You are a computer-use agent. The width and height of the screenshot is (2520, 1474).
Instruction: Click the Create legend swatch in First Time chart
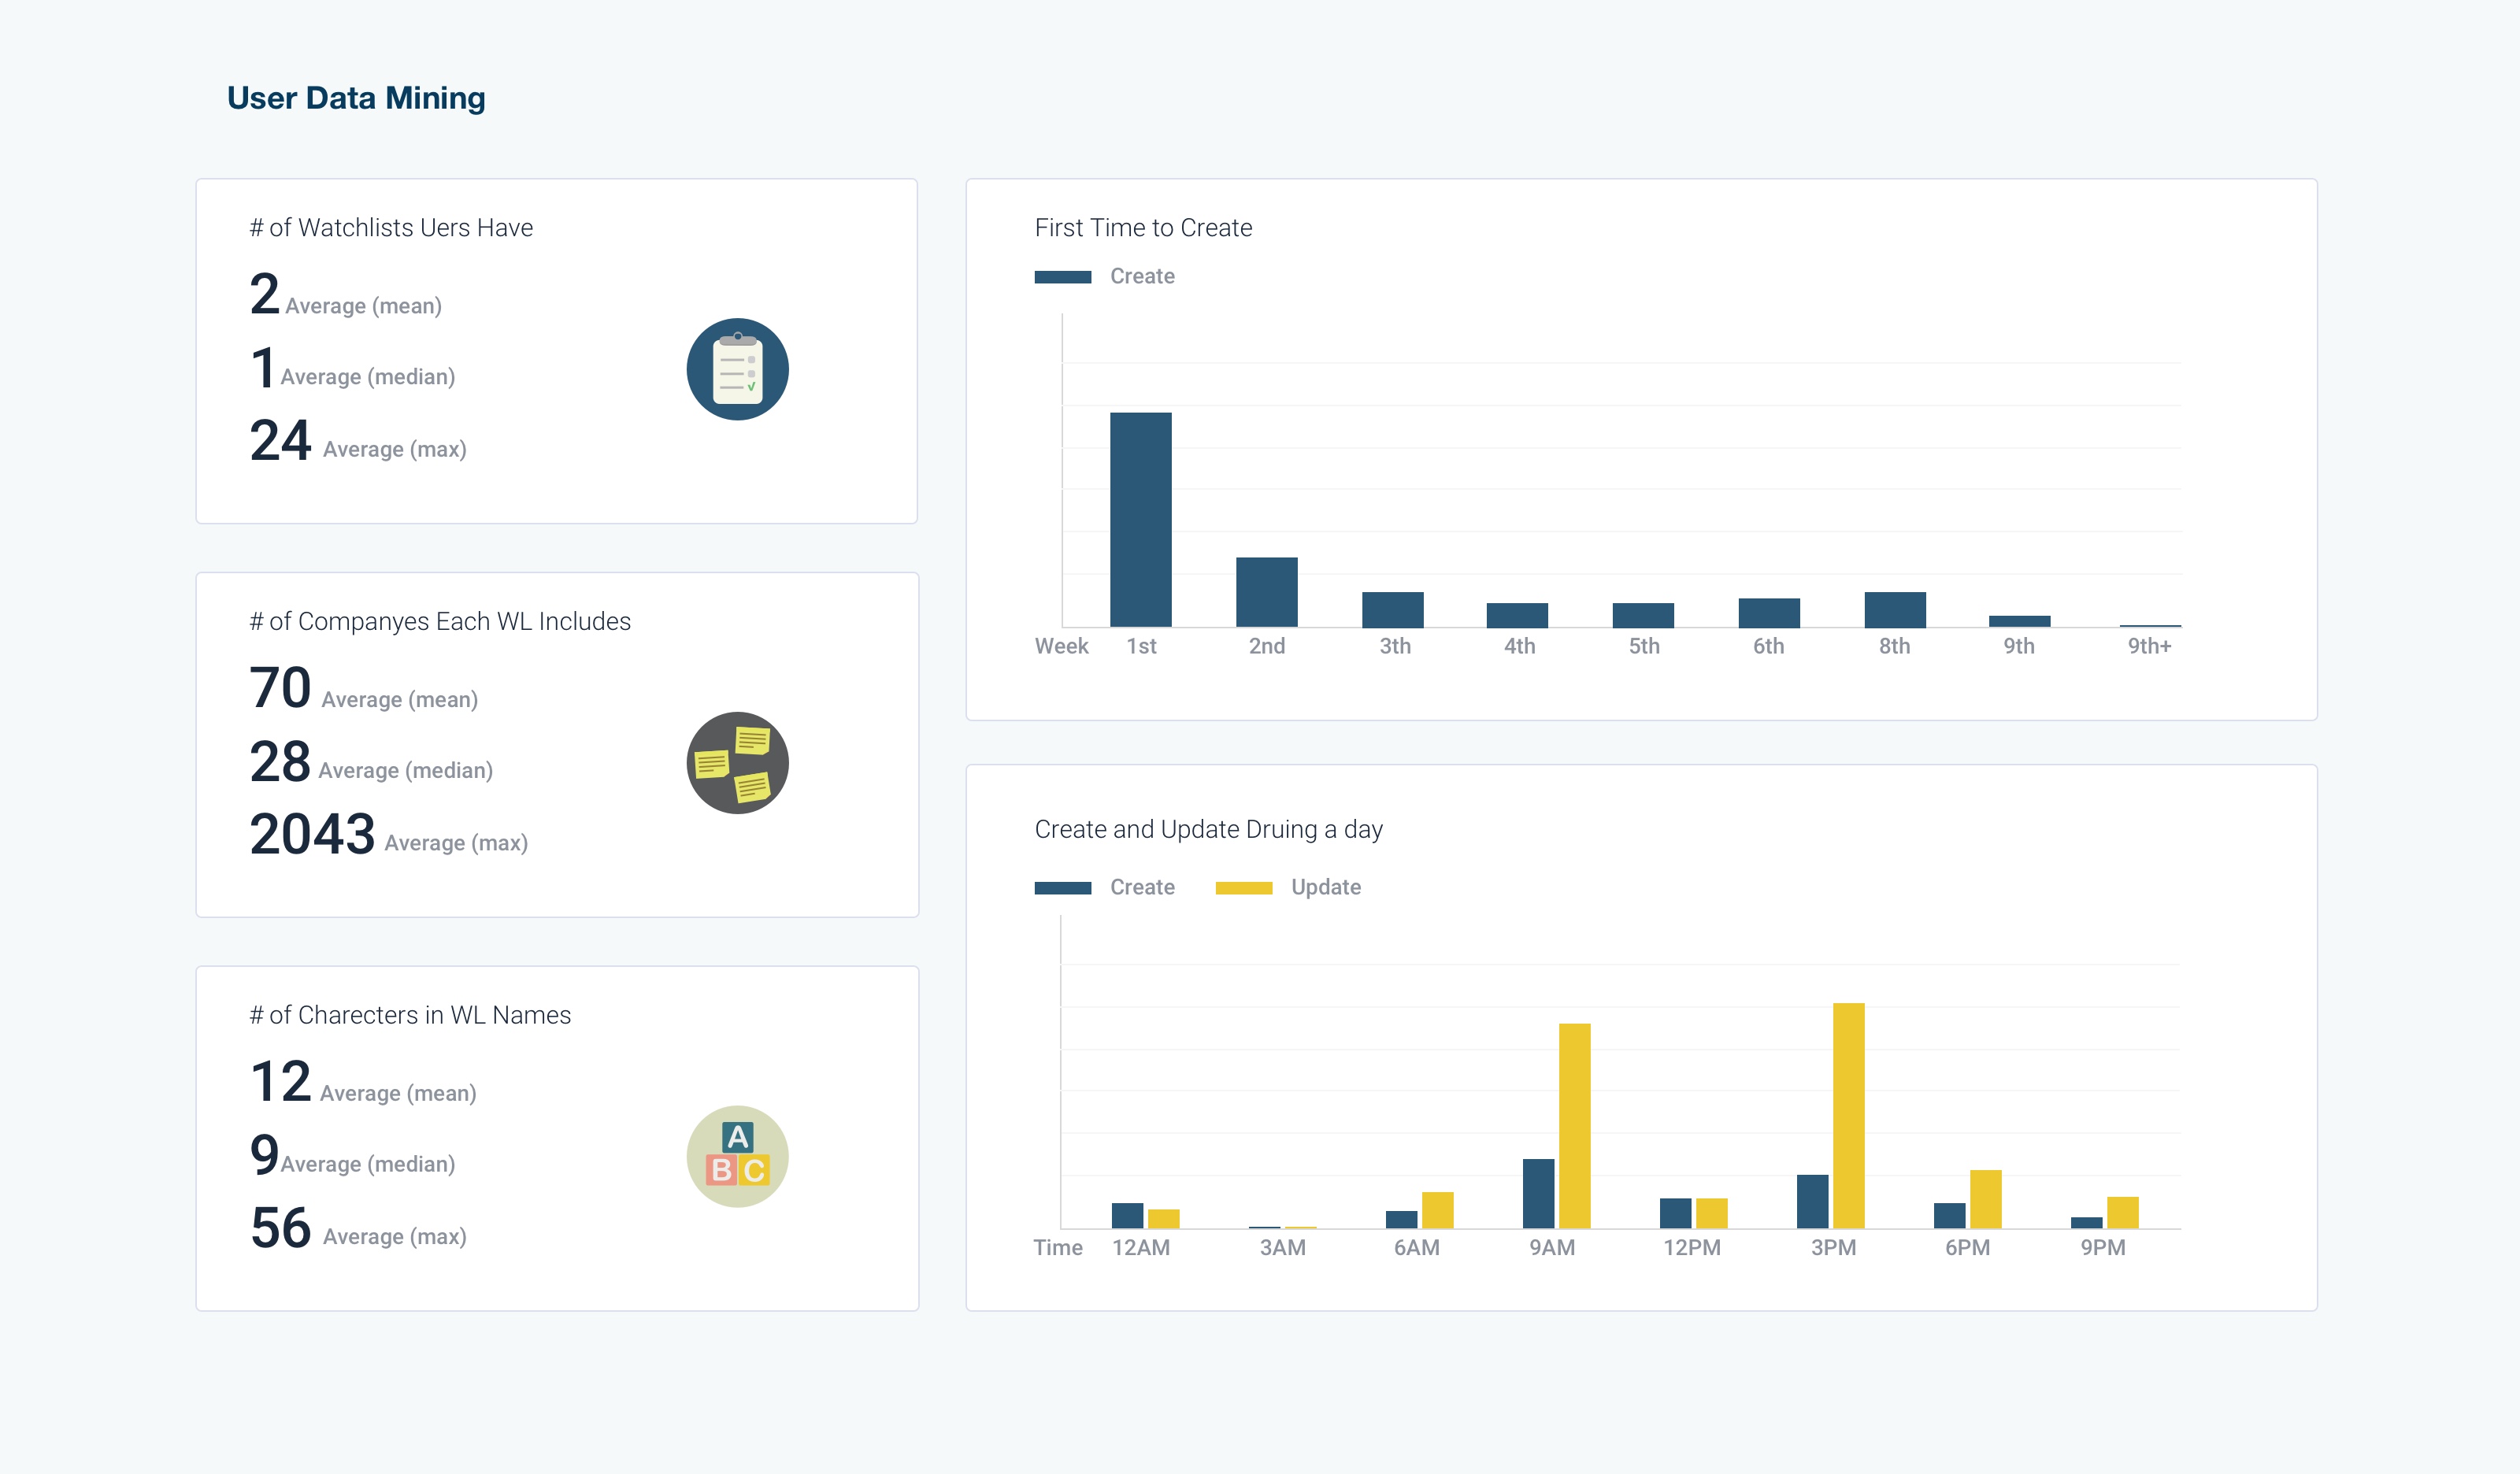1062,277
